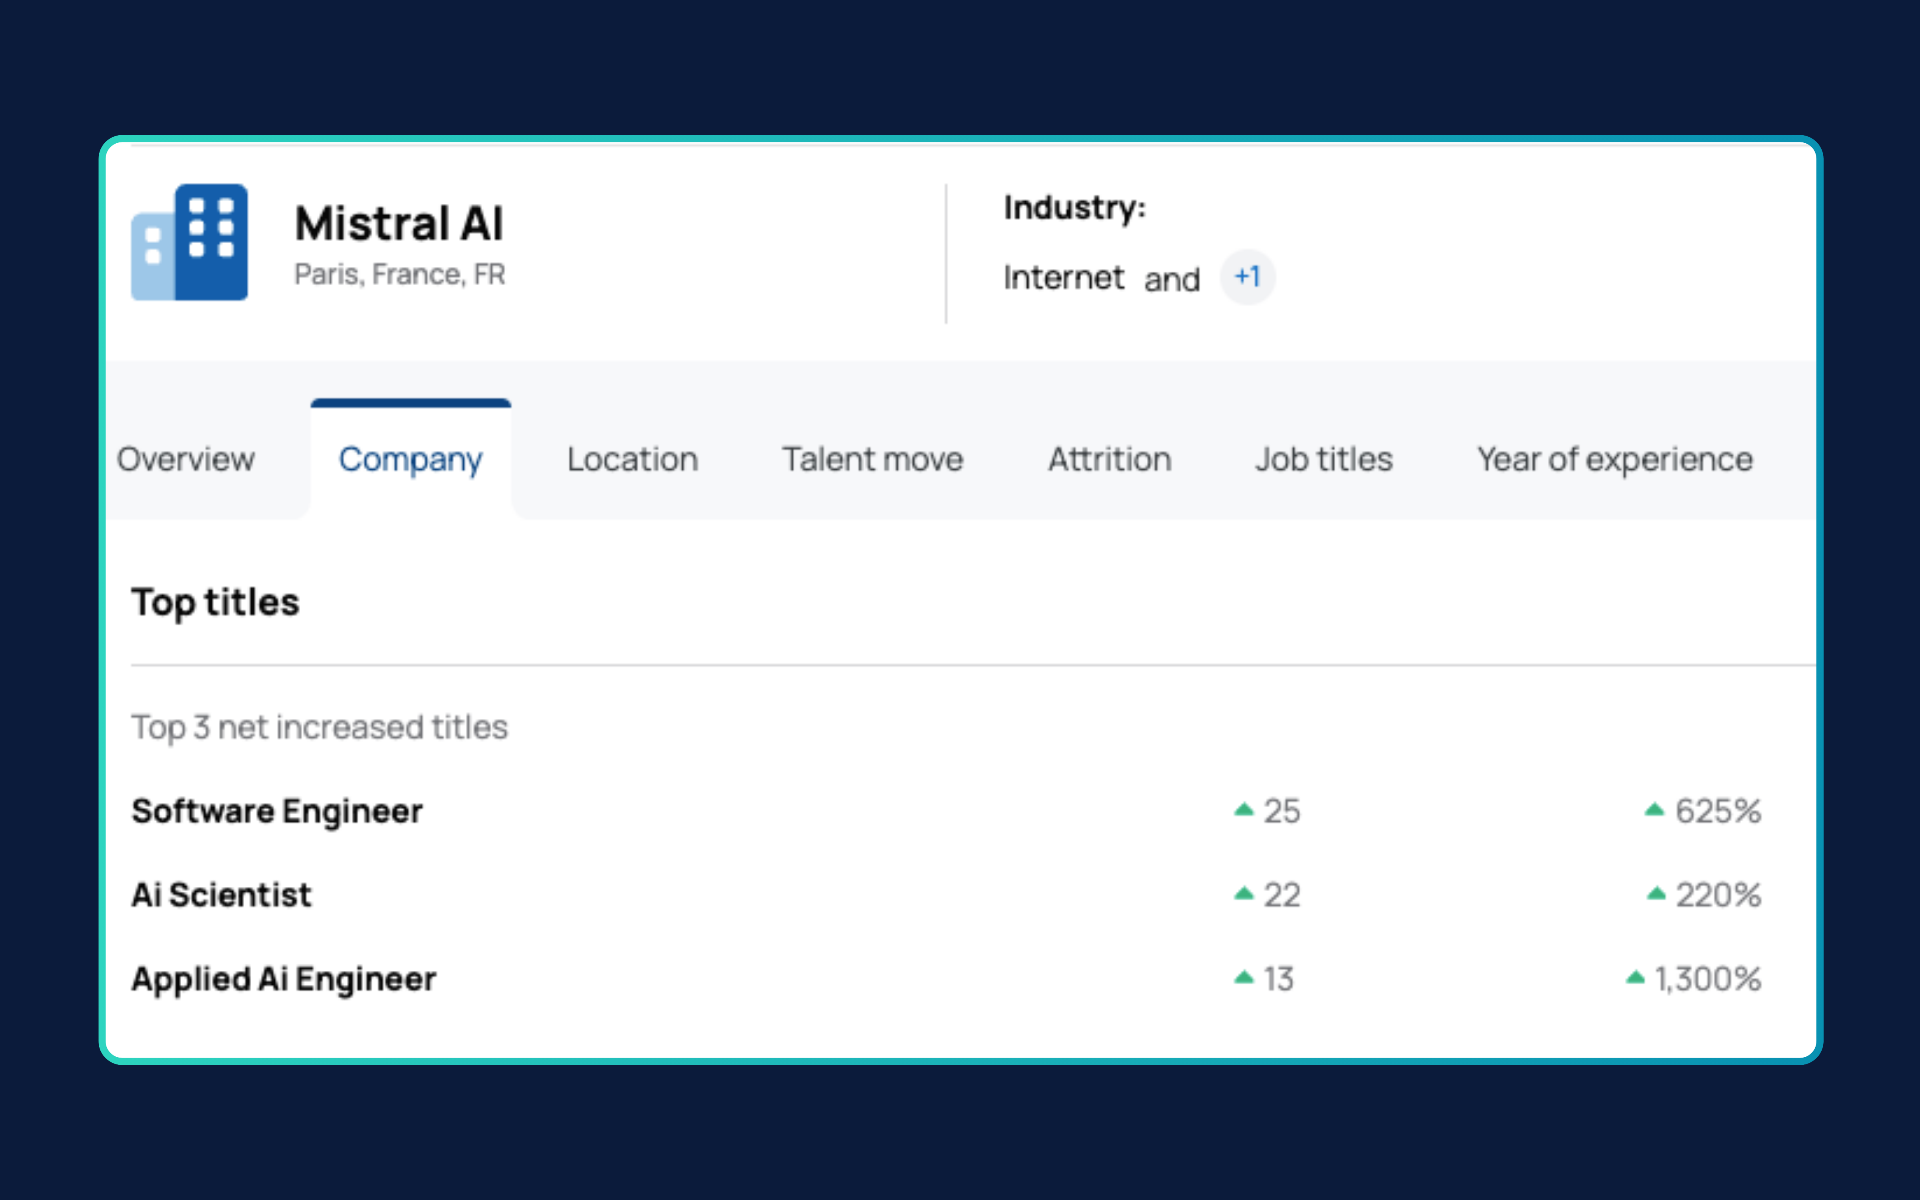This screenshot has width=1920, height=1200.
Task: Click the Top titles heading
Action: (215, 603)
